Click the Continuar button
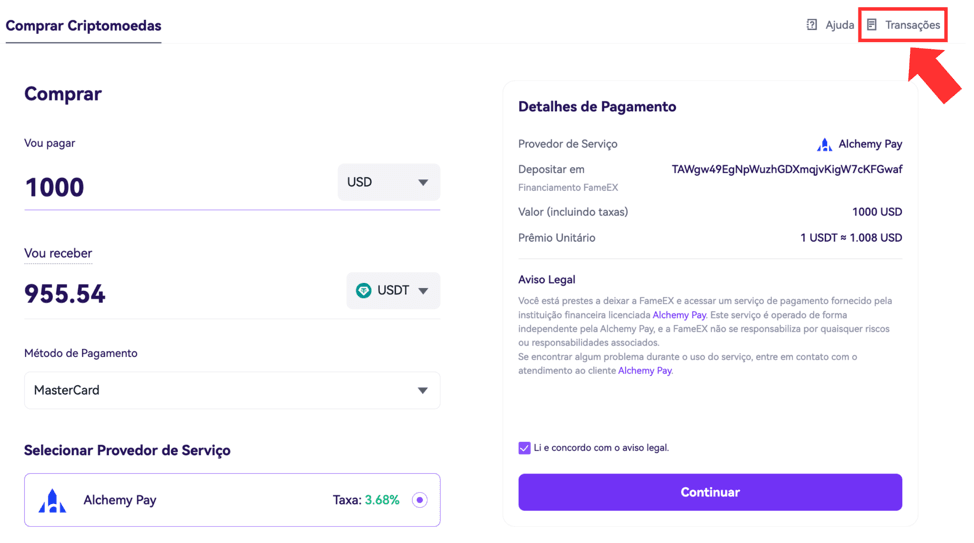974x543 pixels. (x=710, y=492)
